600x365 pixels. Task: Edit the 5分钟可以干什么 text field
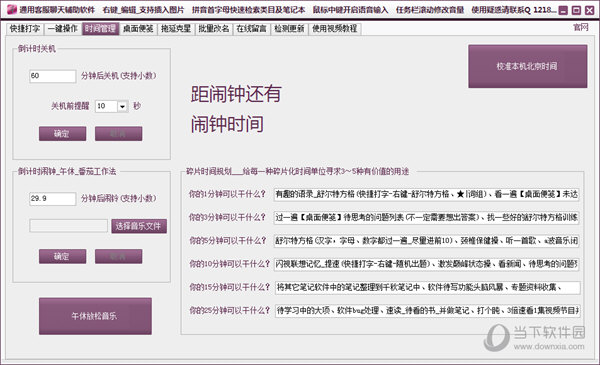click(x=427, y=241)
